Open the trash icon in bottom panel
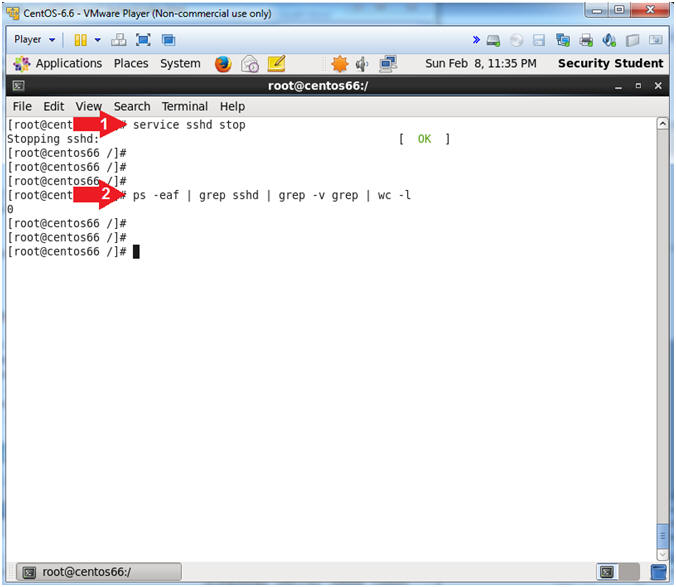This screenshot has width=676, height=587. click(x=658, y=572)
